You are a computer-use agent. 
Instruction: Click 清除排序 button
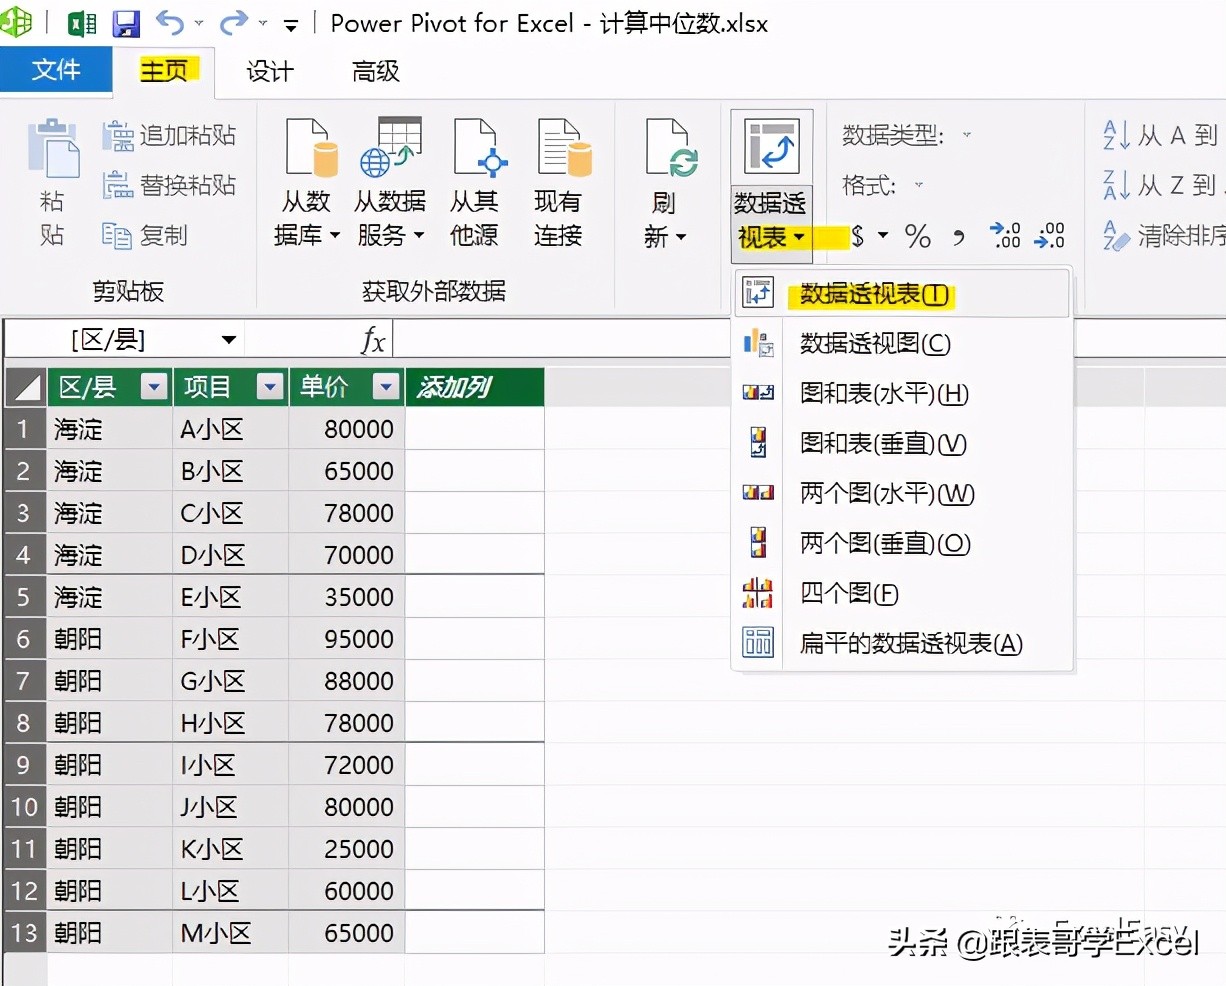1163,235
